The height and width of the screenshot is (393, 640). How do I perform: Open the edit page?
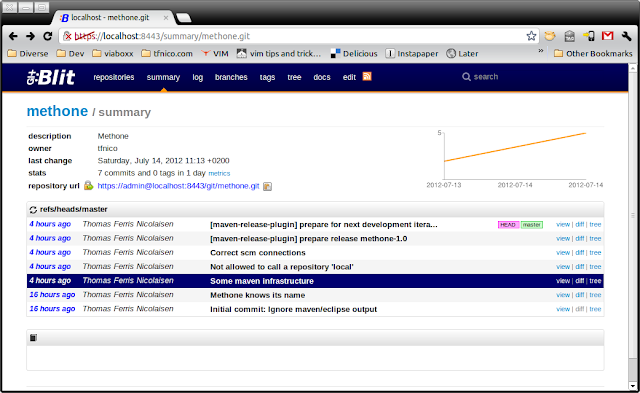tap(349, 77)
